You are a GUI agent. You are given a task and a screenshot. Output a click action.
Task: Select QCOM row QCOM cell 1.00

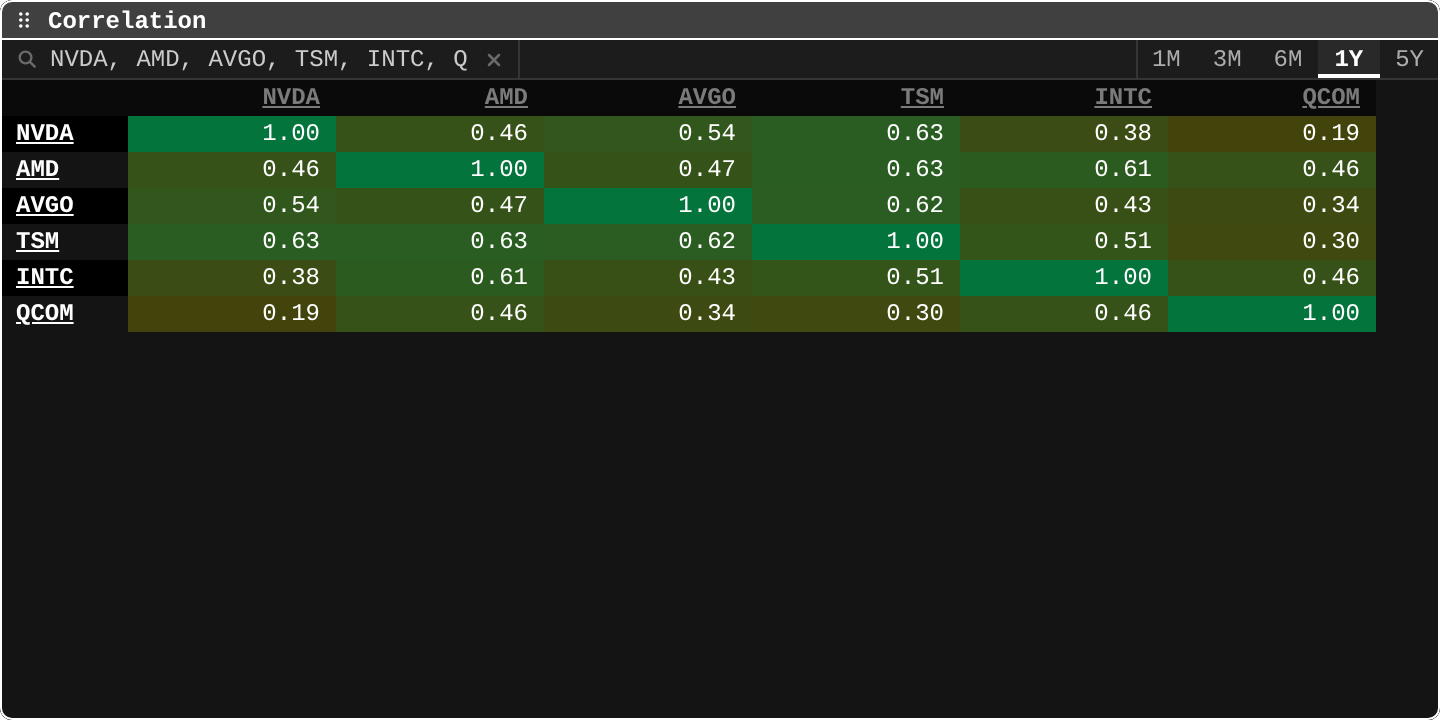click(x=1272, y=314)
